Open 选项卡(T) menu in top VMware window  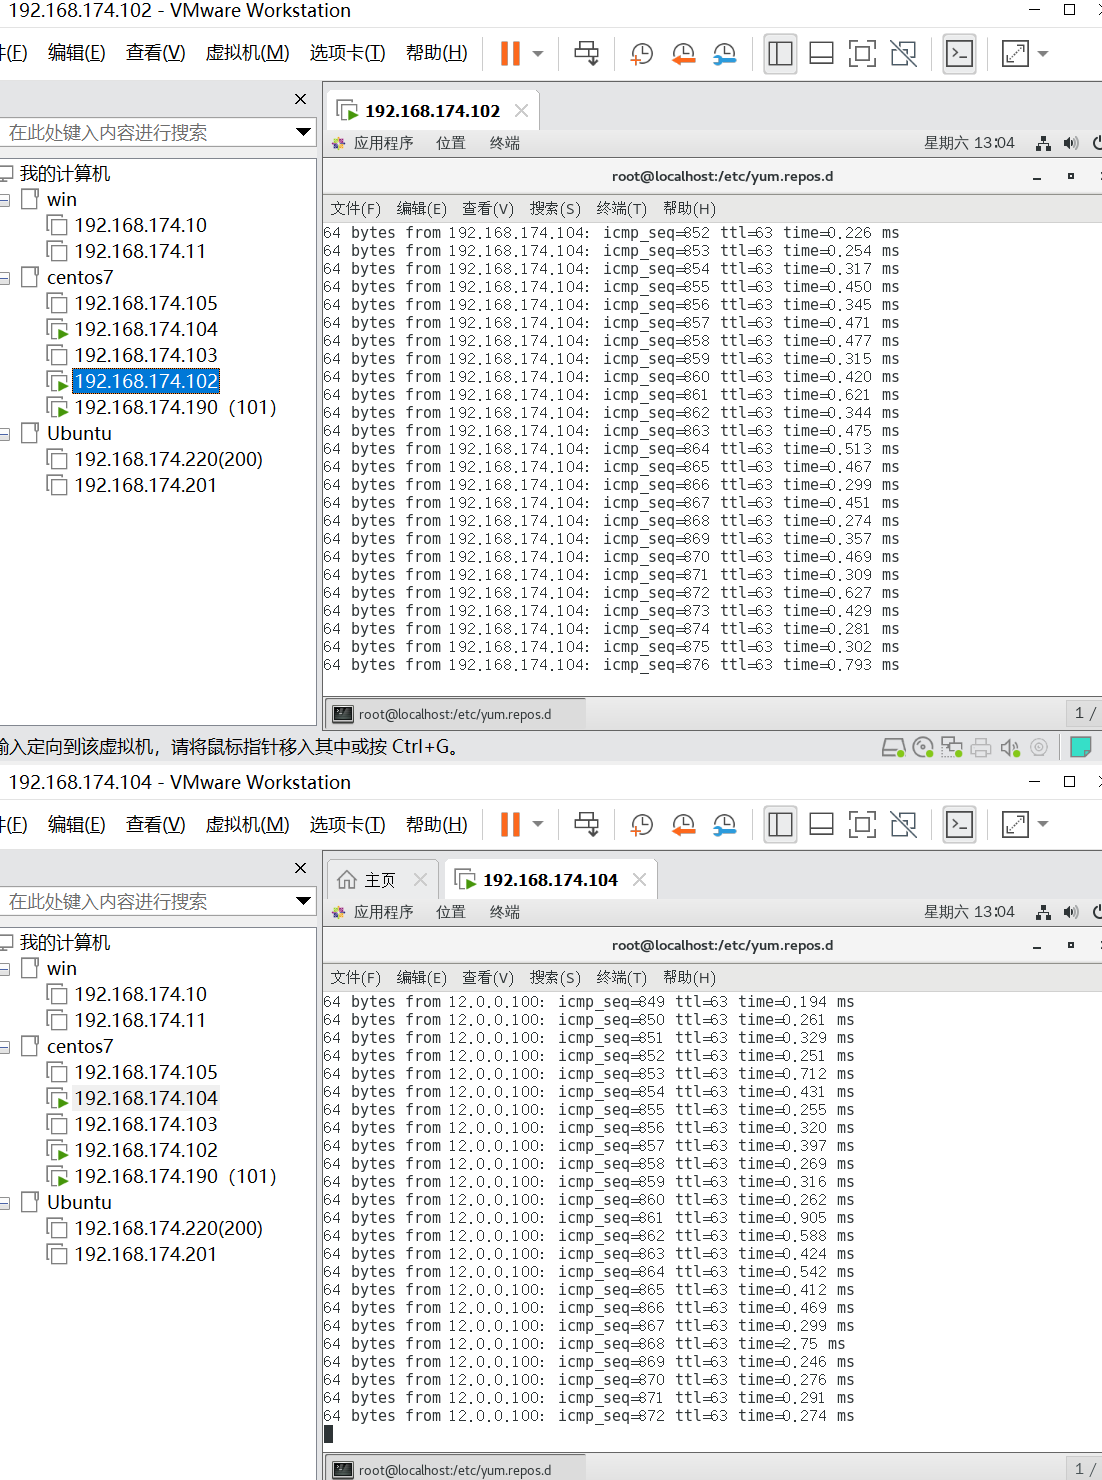point(347,53)
